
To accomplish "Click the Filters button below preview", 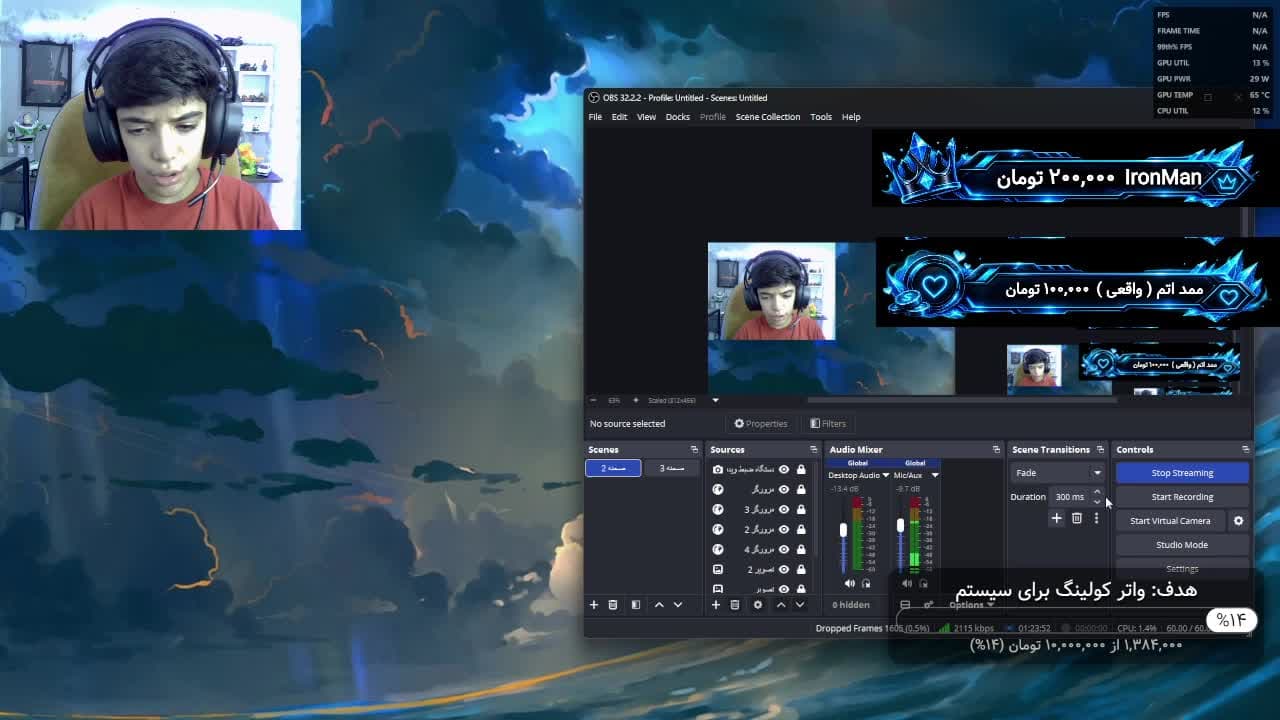I will [828, 424].
